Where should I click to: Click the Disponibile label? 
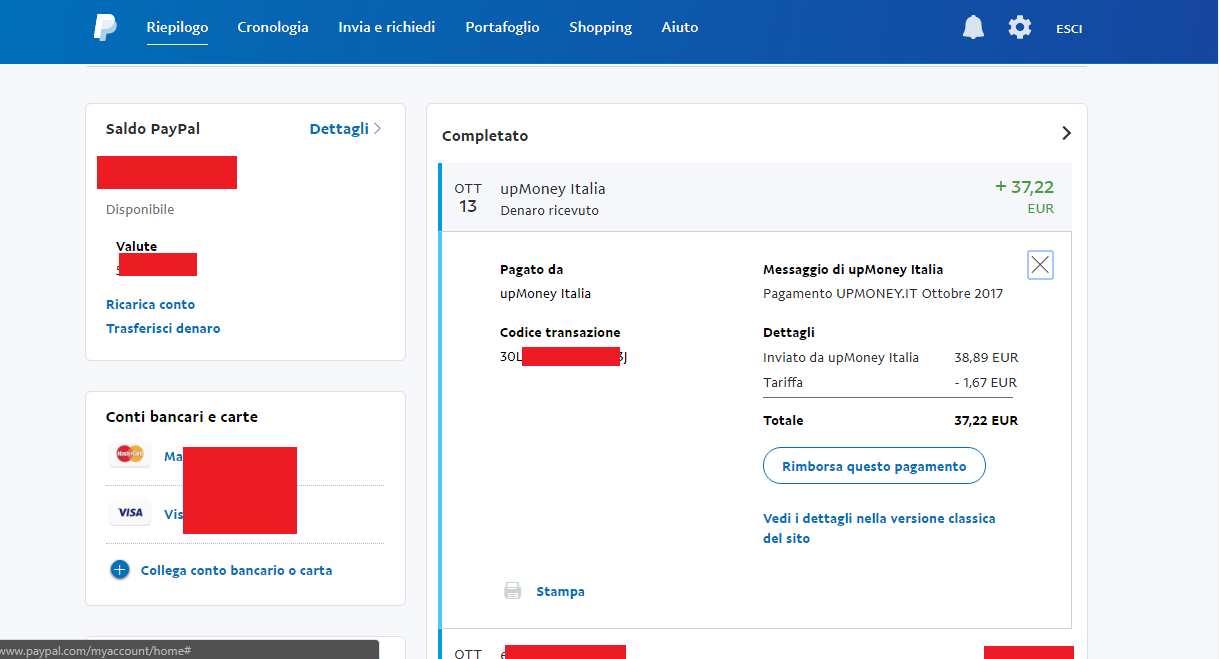140,210
